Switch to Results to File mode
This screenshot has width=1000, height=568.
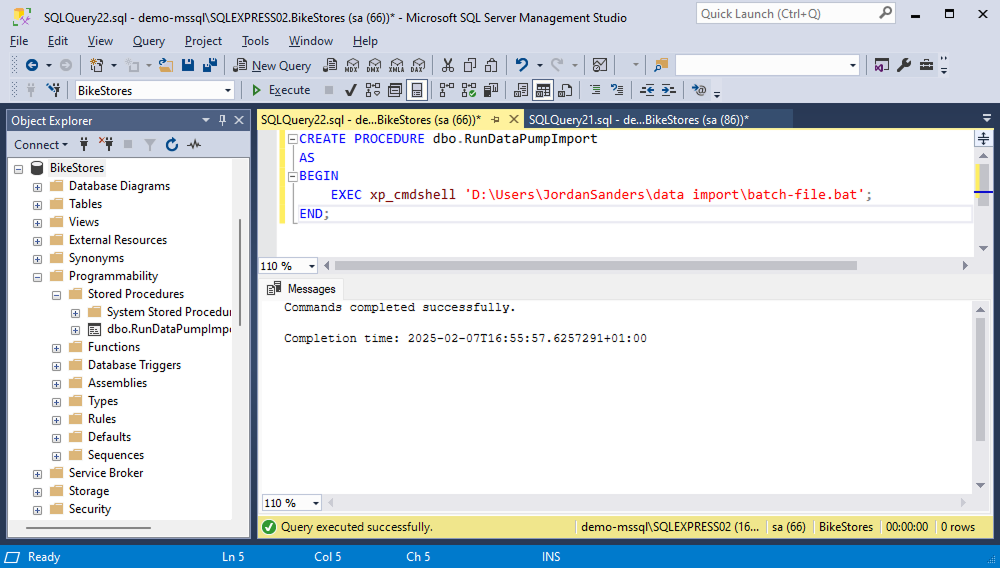pyautogui.click(x=565, y=91)
